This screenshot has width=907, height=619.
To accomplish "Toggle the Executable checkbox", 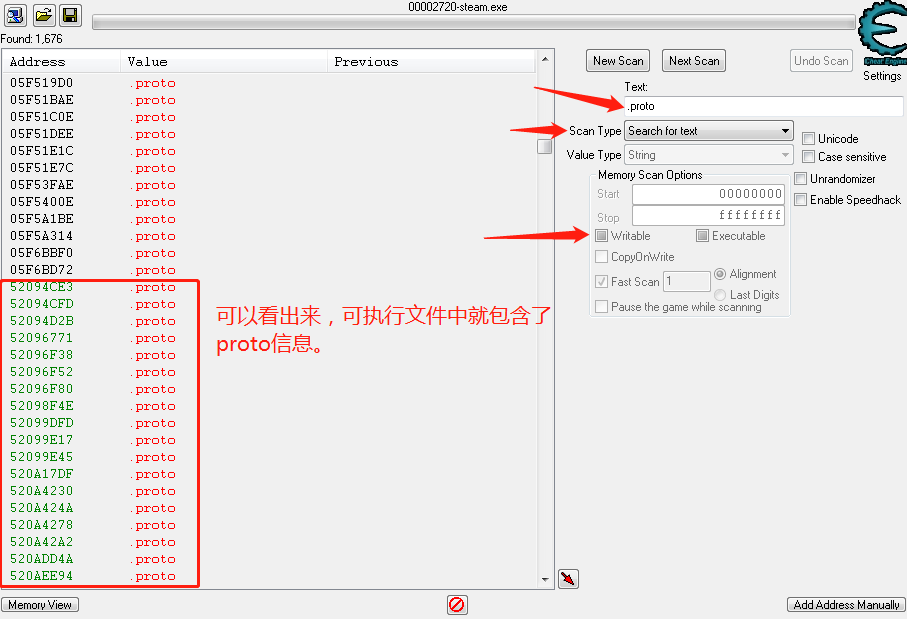I will pos(702,235).
